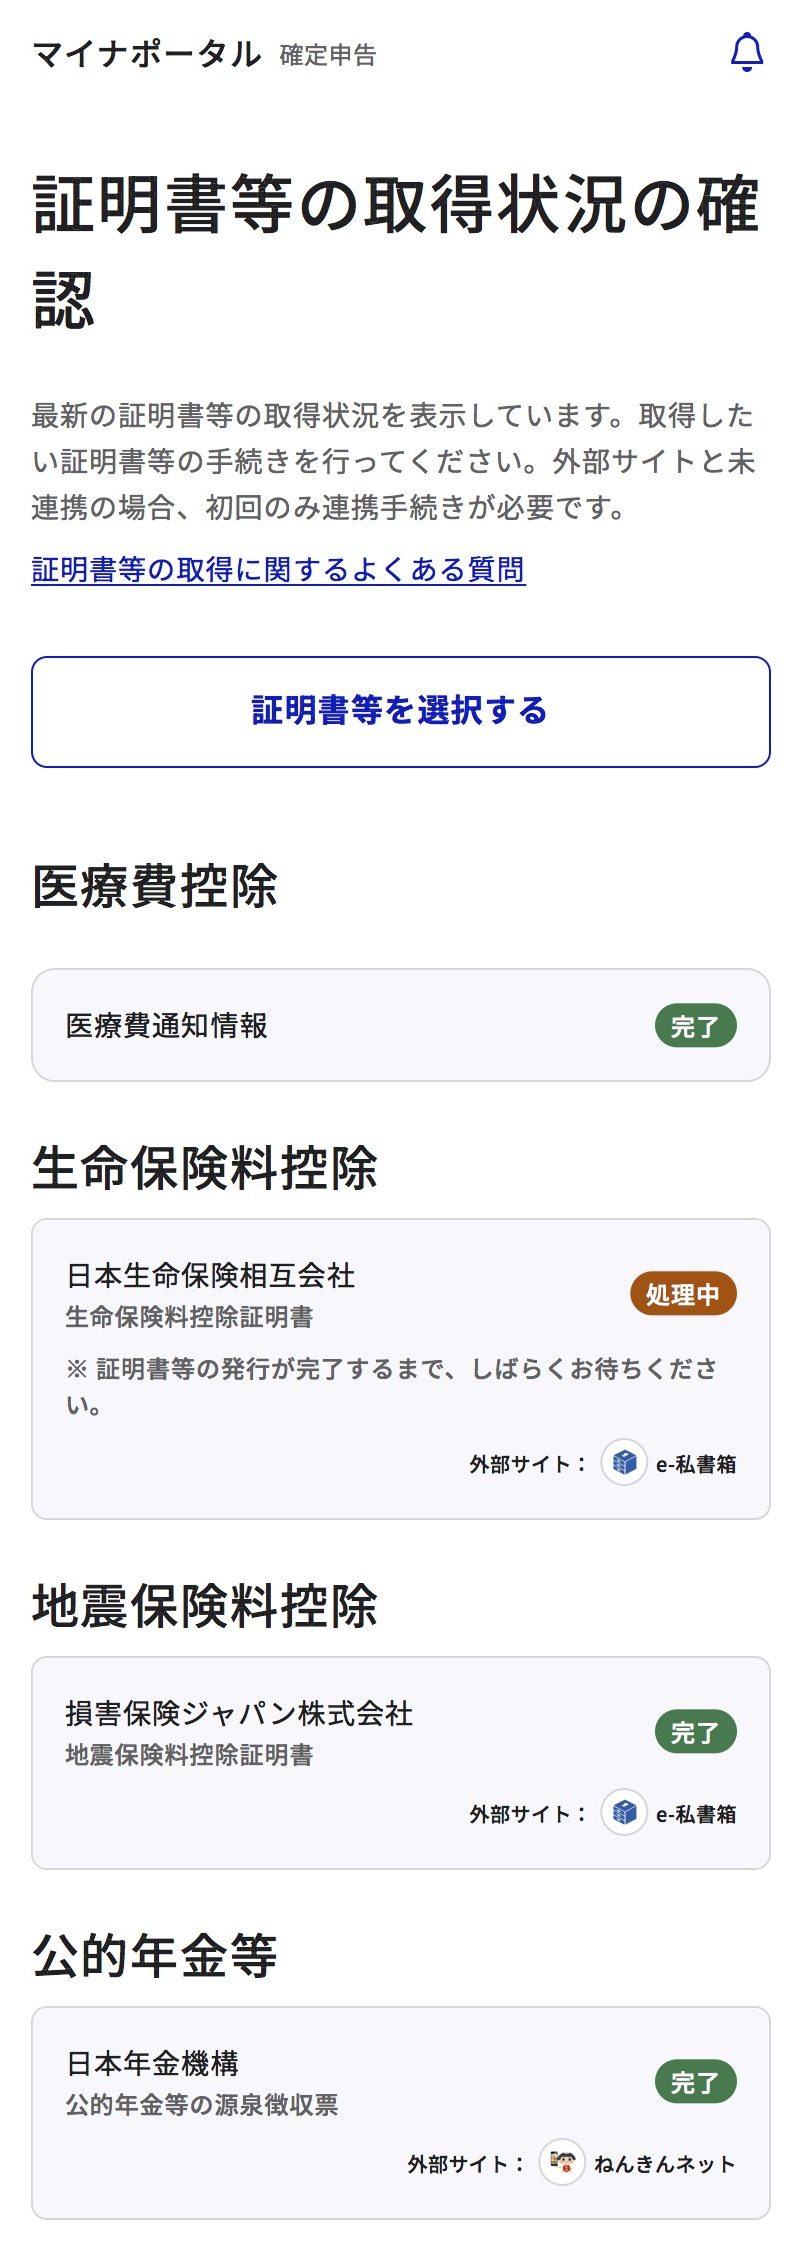
Task: Click e-私書箱 icon in life insurance card
Action: click(x=624, y=1463)
